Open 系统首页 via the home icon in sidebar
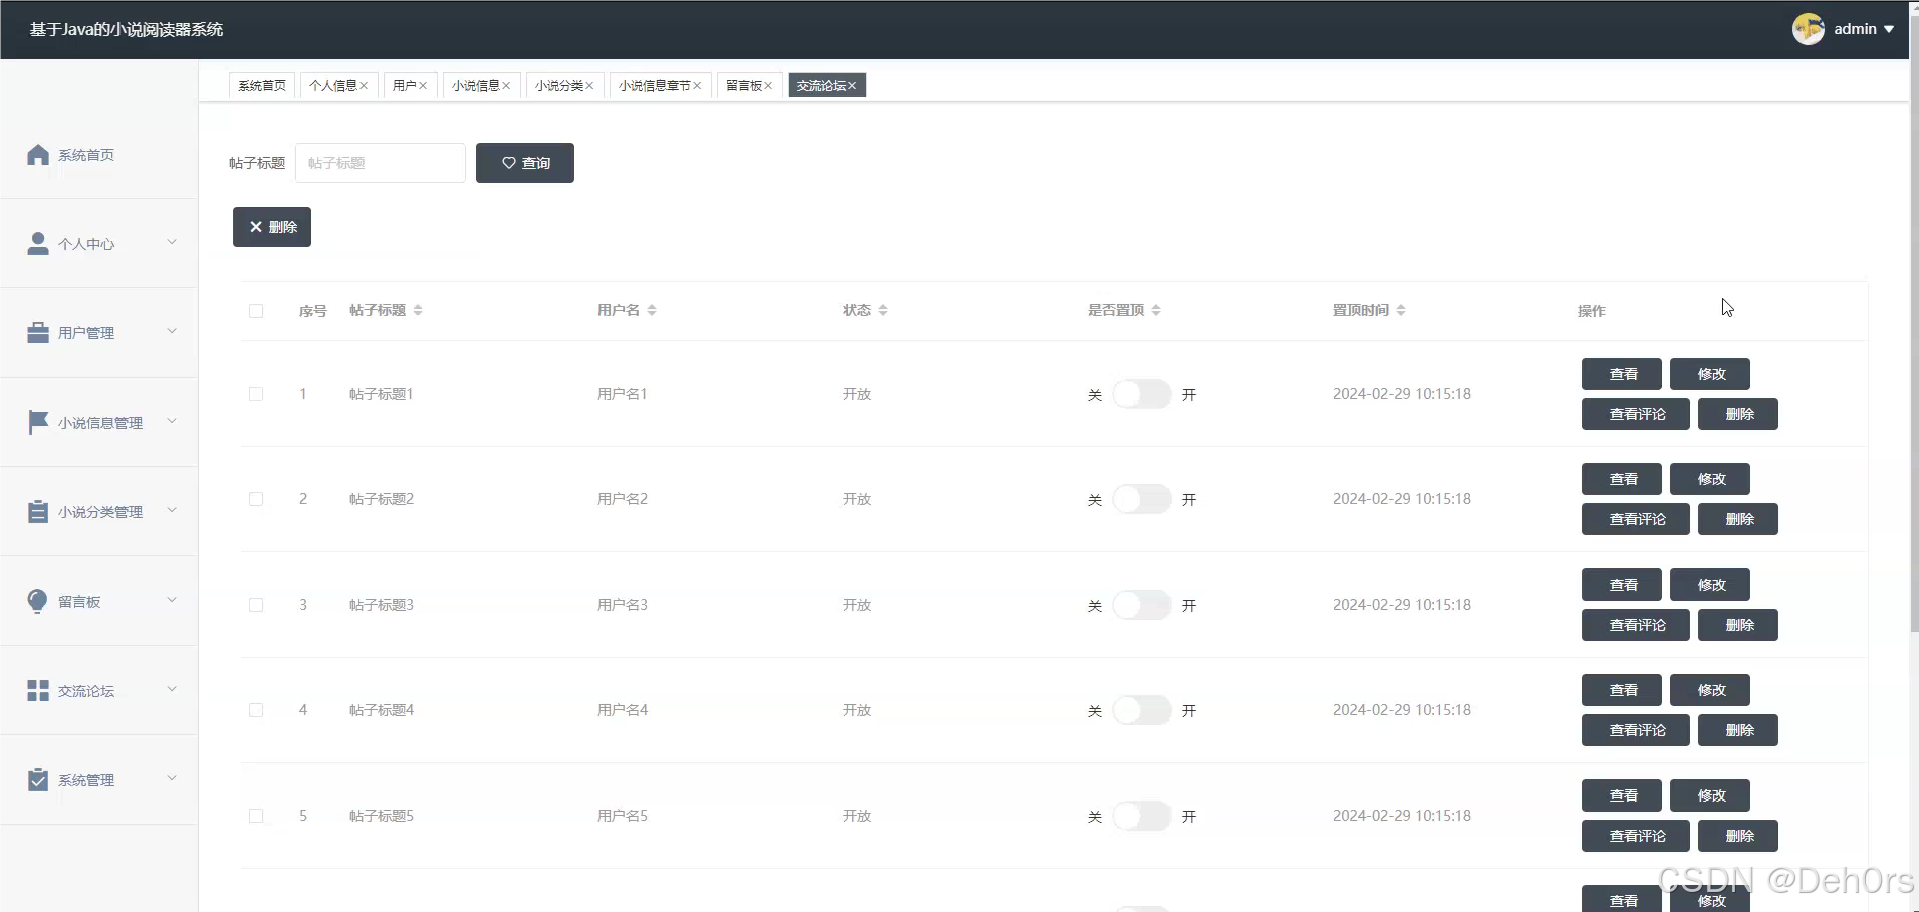The height and width of the screenshot is (912, 1919). [37, 154]
